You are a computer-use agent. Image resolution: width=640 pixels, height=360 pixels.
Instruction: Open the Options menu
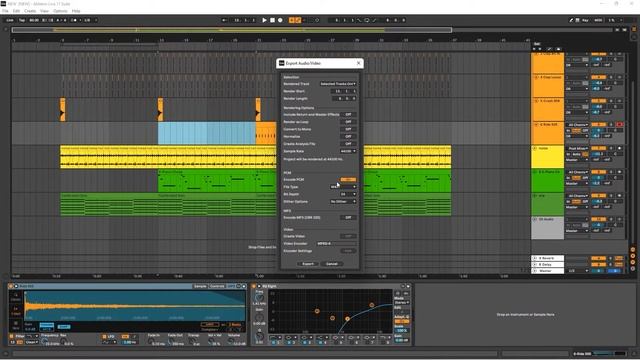tap(60, 11)
